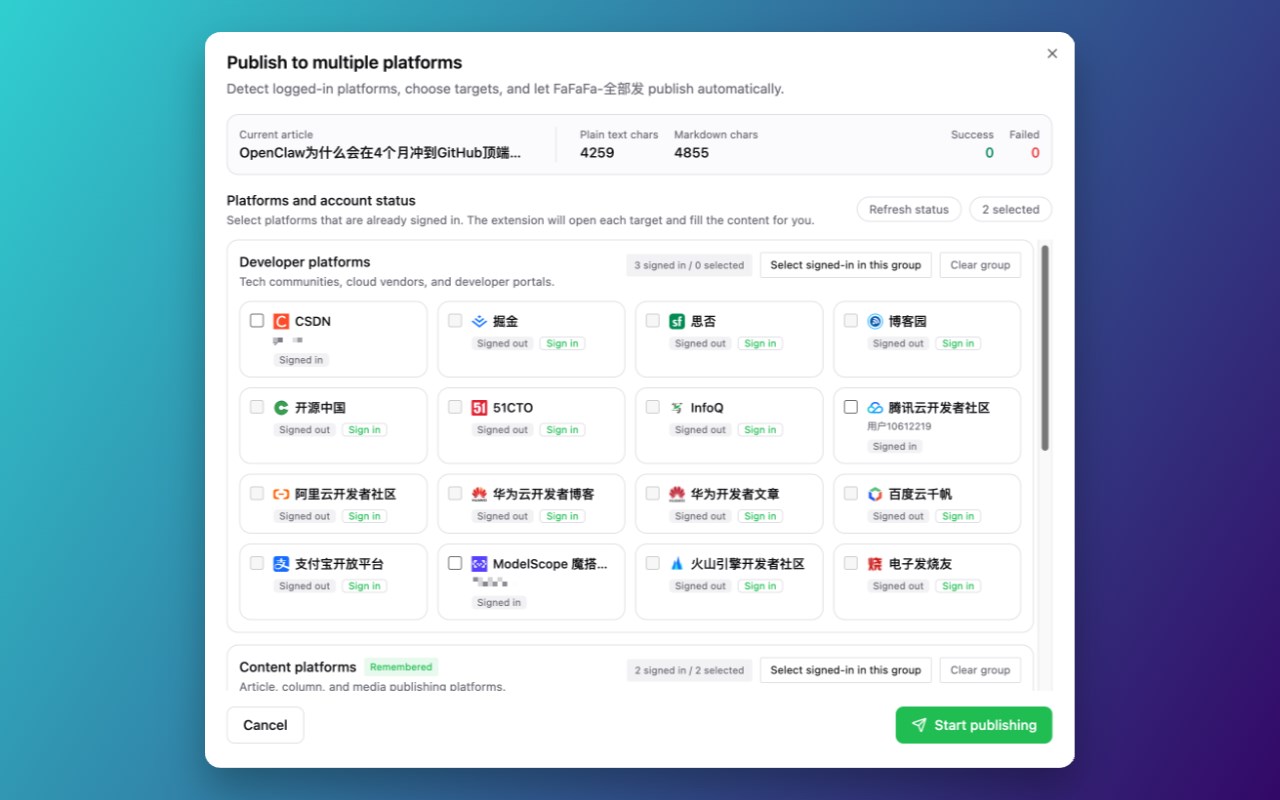Viewport: 1280px width, 800px height.
Task: Click the 火山引擎开发者社区 logo icon
Action: [677, 564]
